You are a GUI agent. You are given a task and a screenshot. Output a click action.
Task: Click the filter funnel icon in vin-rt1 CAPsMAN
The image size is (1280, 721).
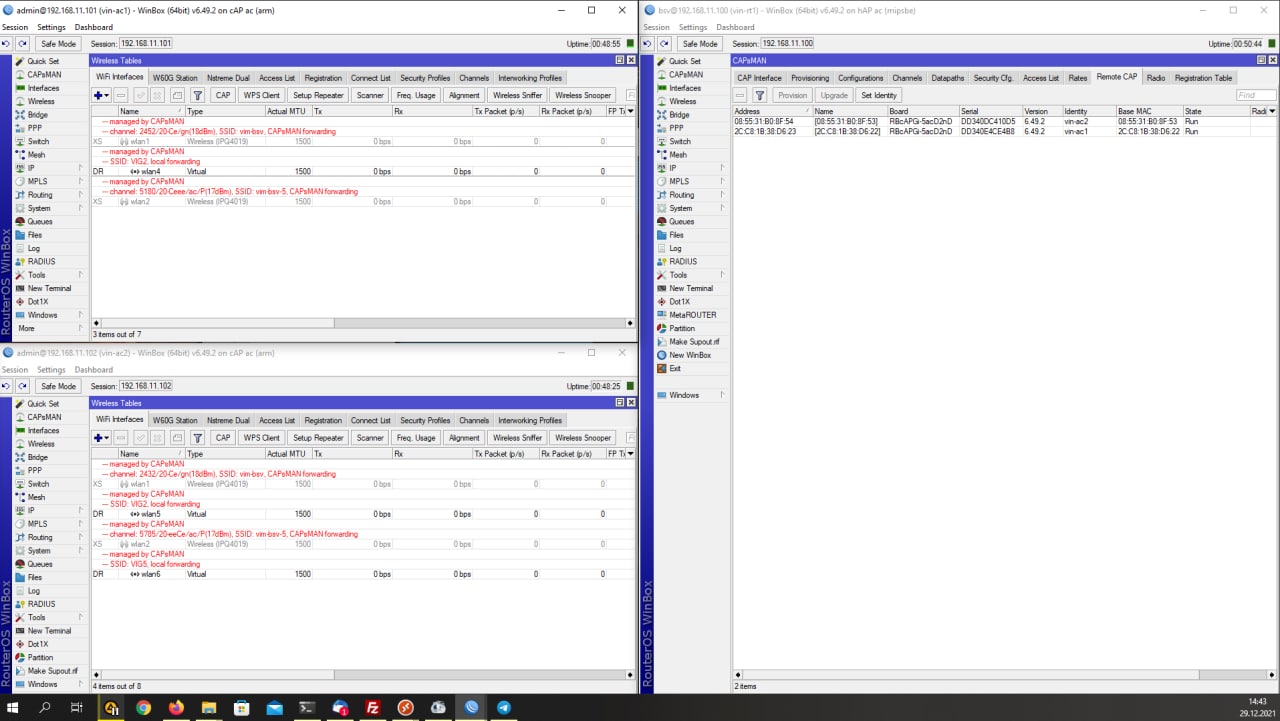click(x=760, y=96)
